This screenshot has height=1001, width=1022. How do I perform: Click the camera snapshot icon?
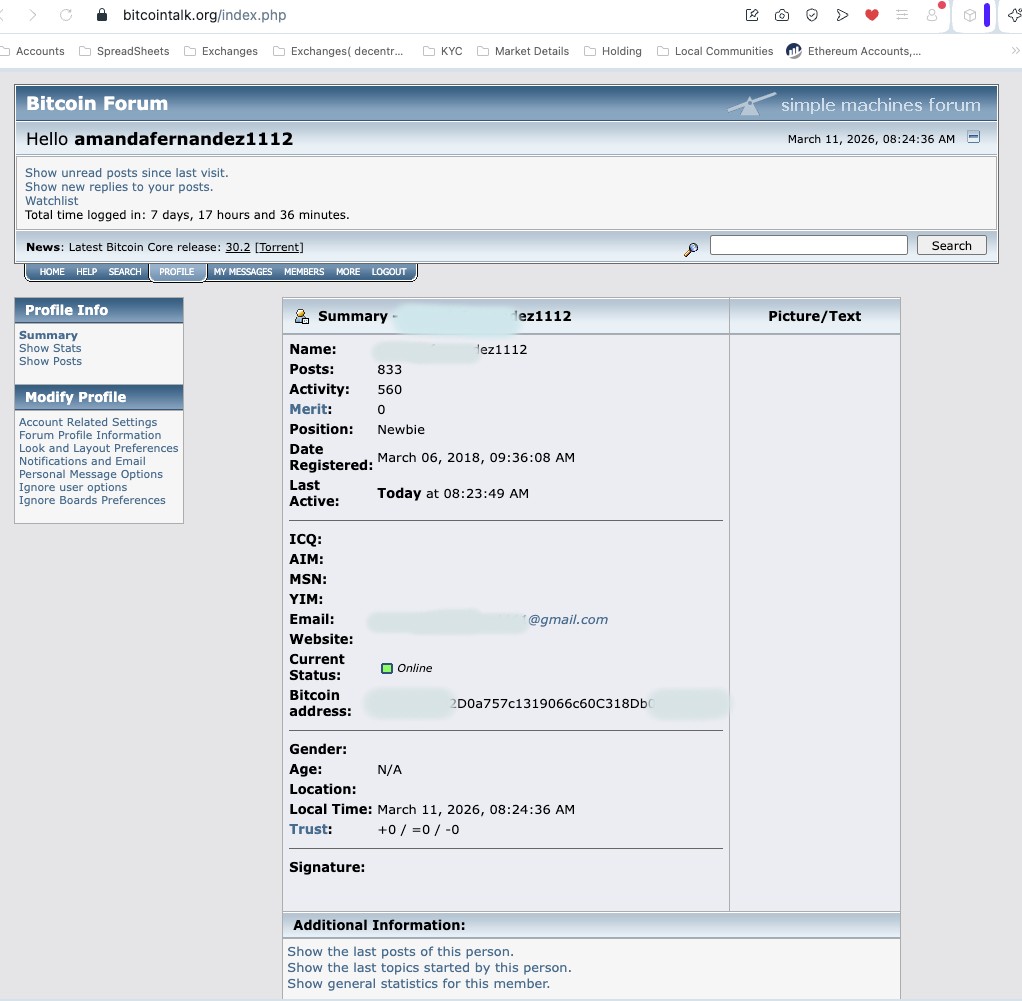781,15
